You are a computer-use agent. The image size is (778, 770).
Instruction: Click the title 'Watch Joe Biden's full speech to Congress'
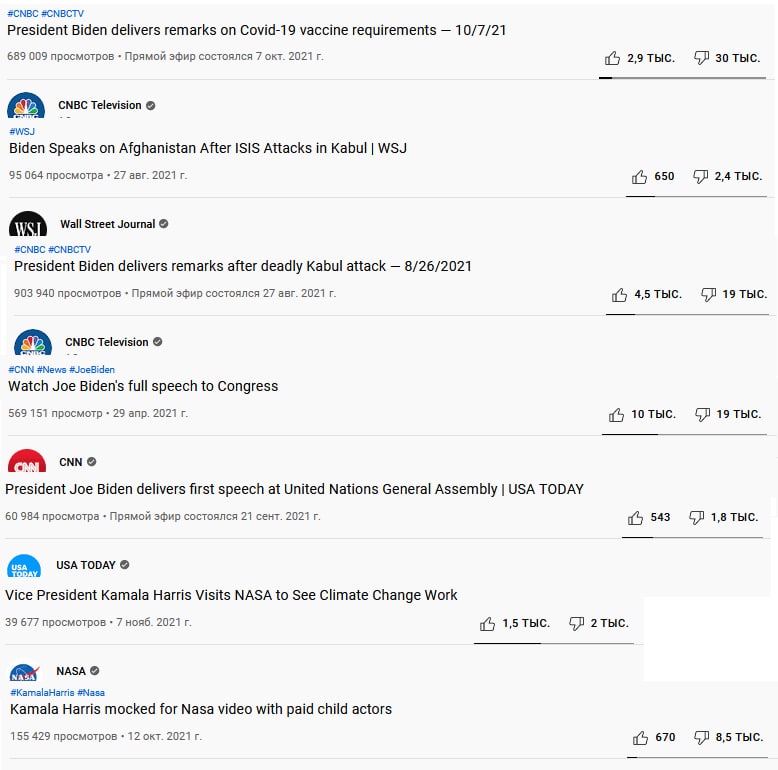(143, 386)
